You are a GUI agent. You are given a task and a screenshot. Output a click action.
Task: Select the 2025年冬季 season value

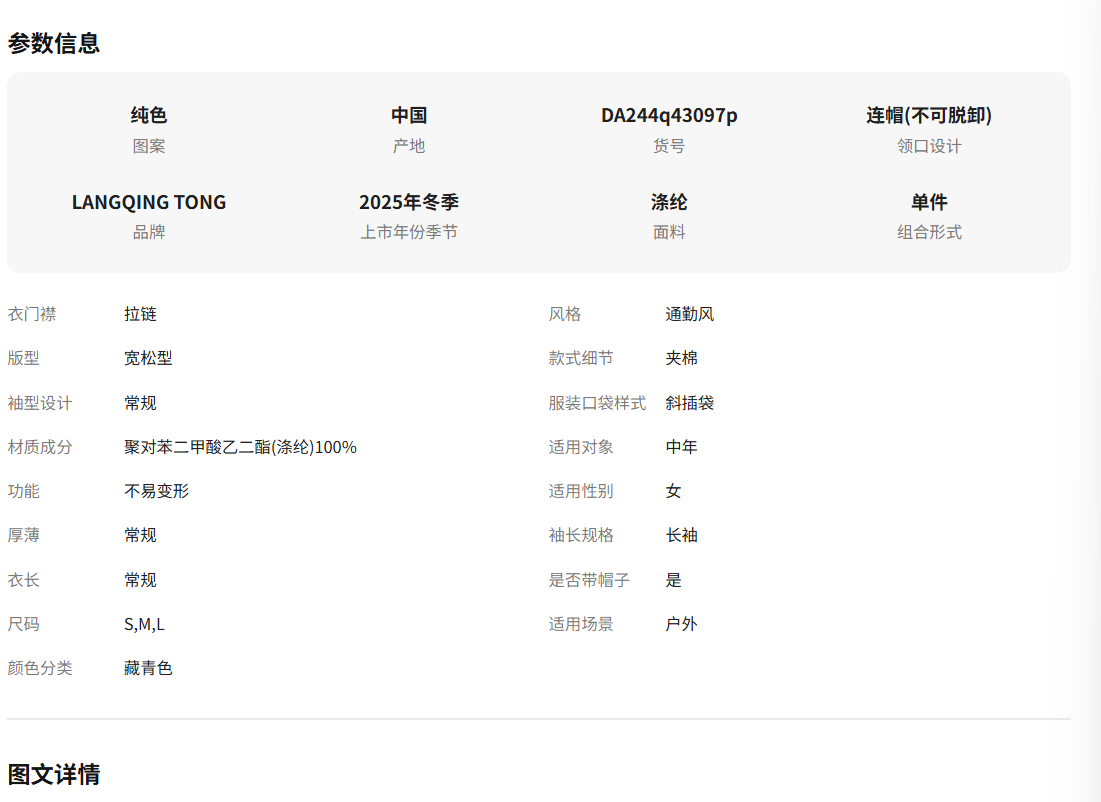point(409,202)
